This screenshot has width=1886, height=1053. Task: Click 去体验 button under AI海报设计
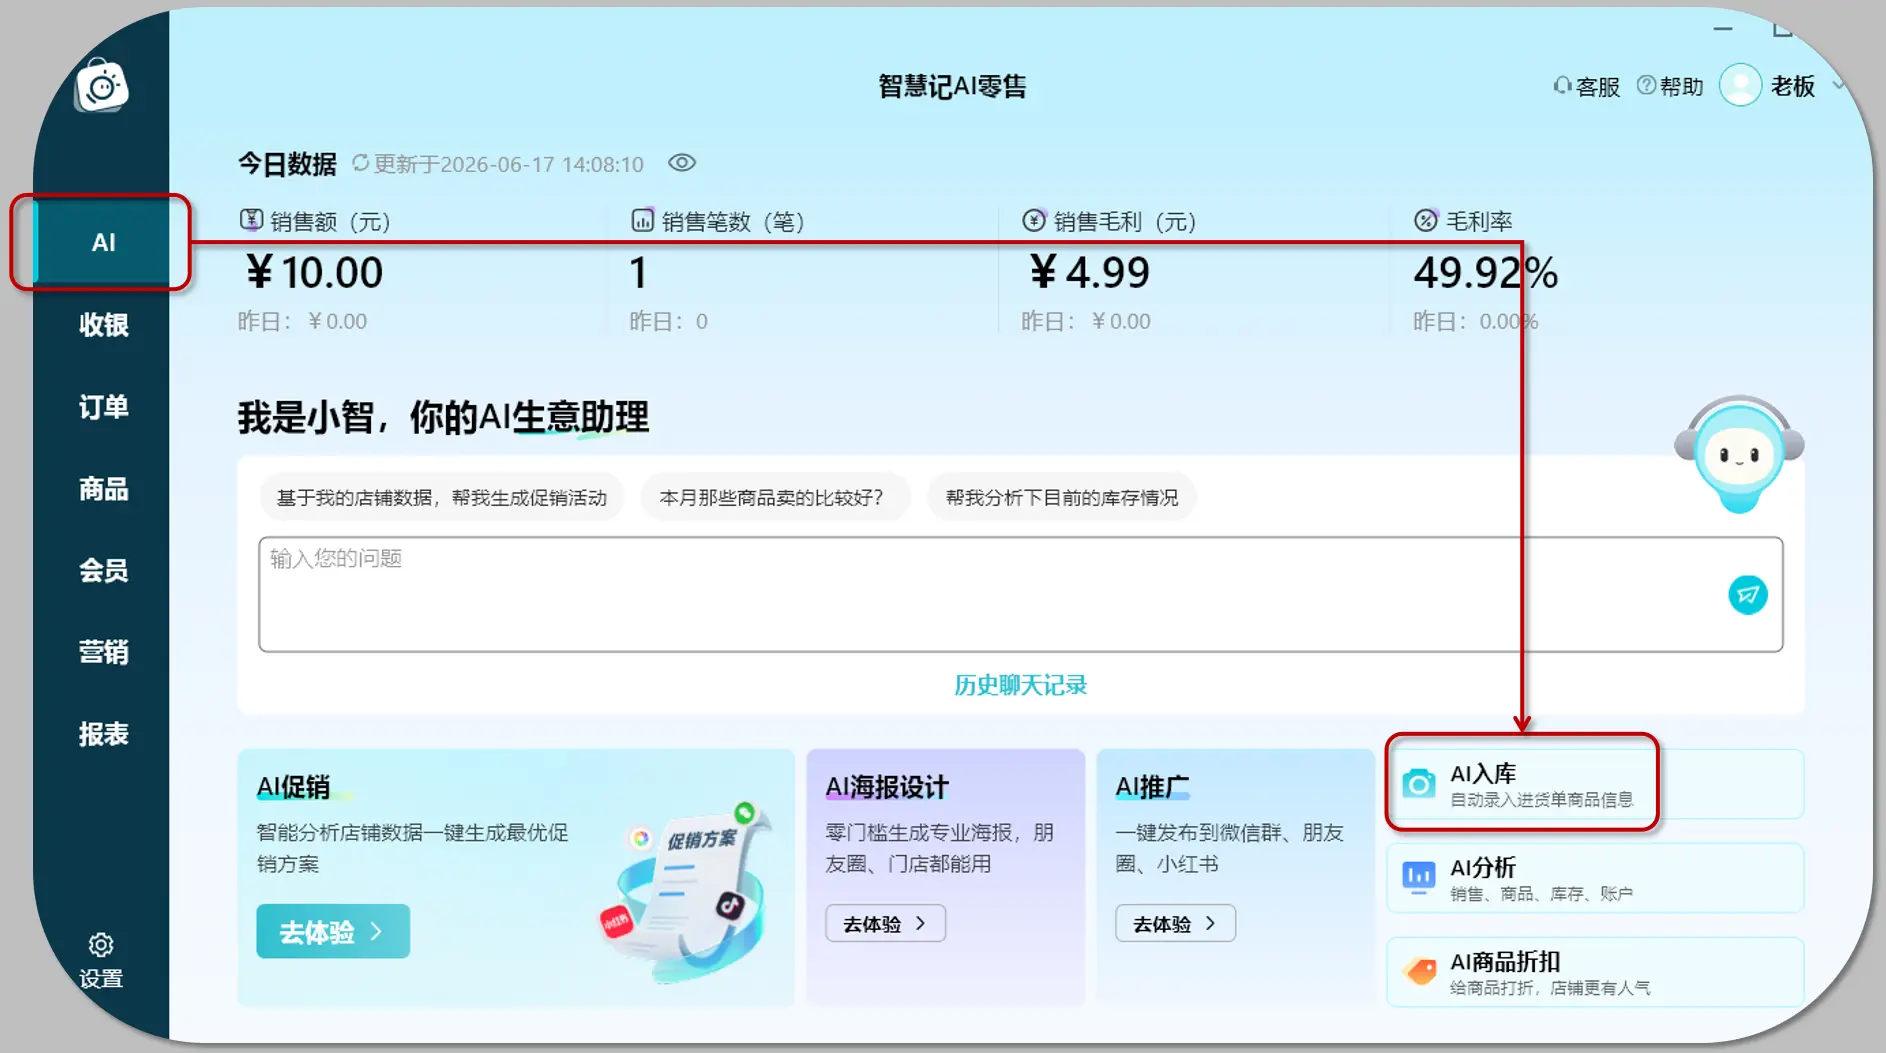point(885,923)
